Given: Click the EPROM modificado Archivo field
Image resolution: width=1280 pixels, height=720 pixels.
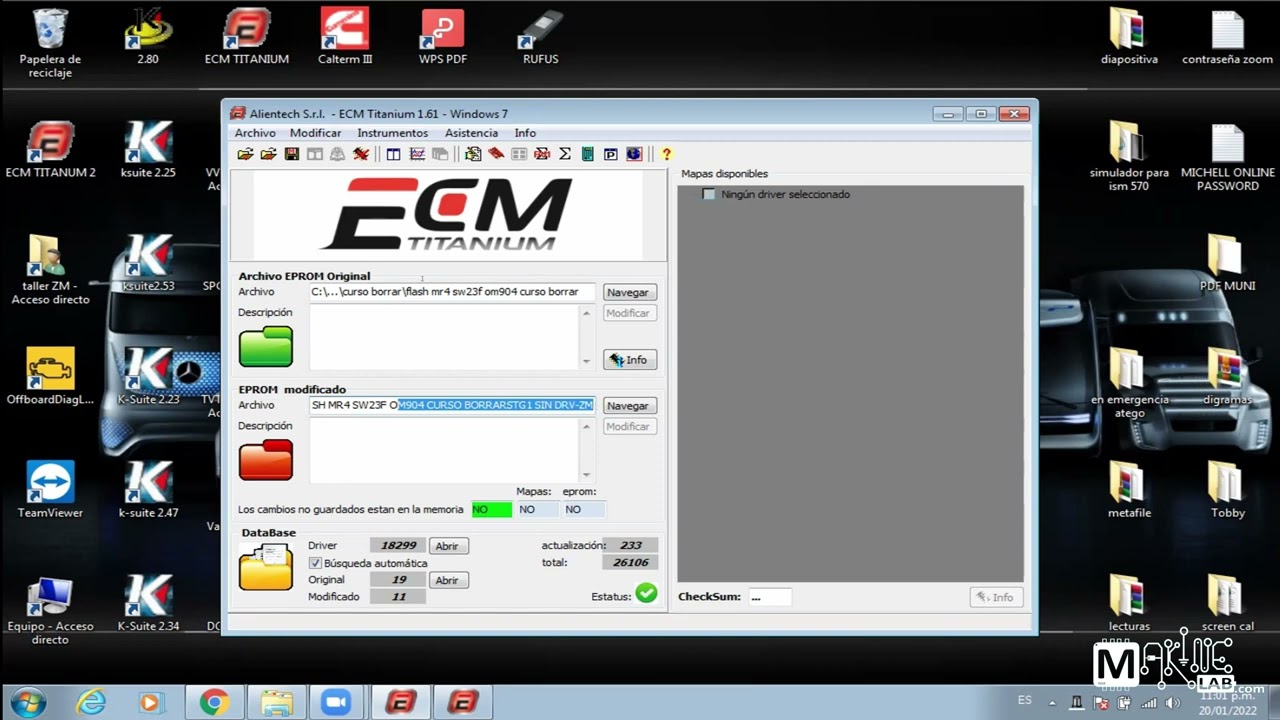Looking at the screenshot, I should coord(452,405).
